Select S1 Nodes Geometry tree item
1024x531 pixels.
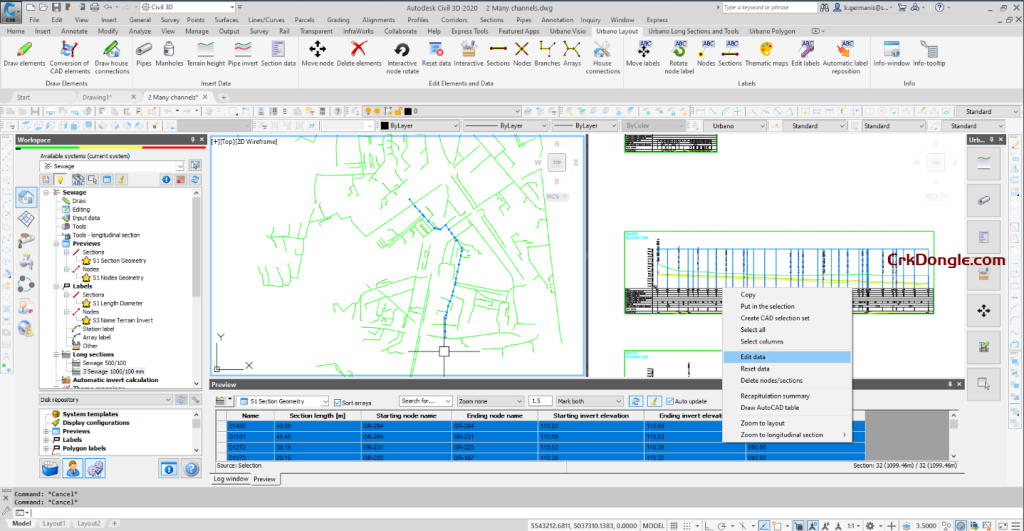118,278
